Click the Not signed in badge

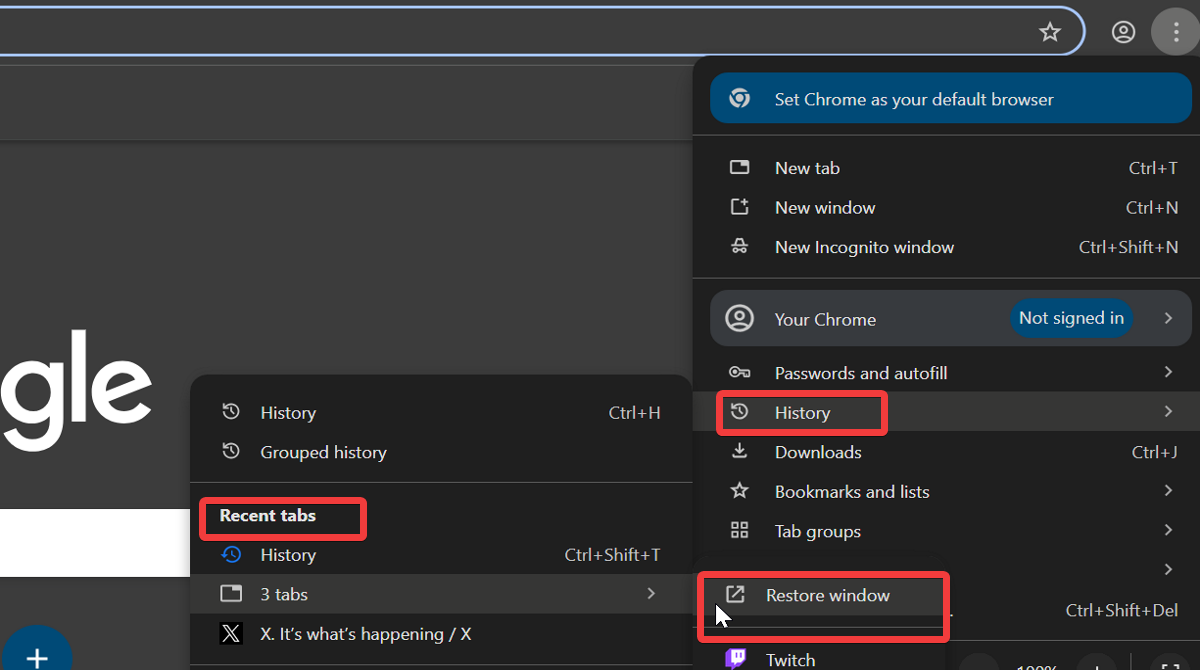[1071, 318]
